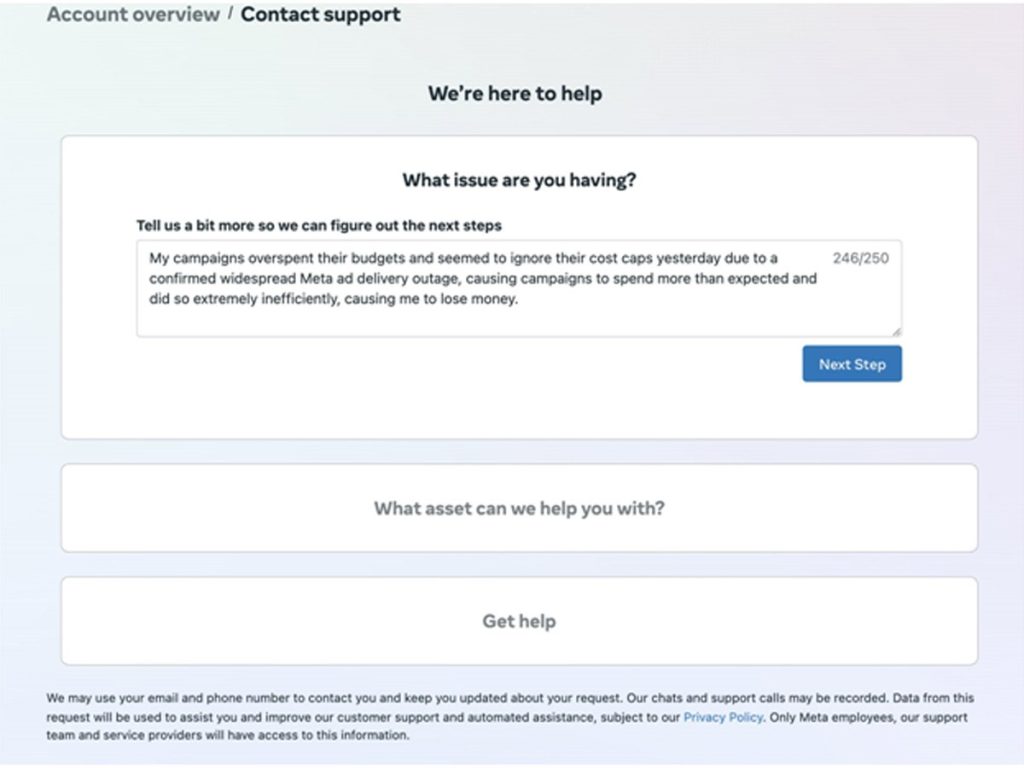This screenshot has height=768, width=1024.
Task: Click the breadcrumb slash separator
Action: click(x=230, y=15)
